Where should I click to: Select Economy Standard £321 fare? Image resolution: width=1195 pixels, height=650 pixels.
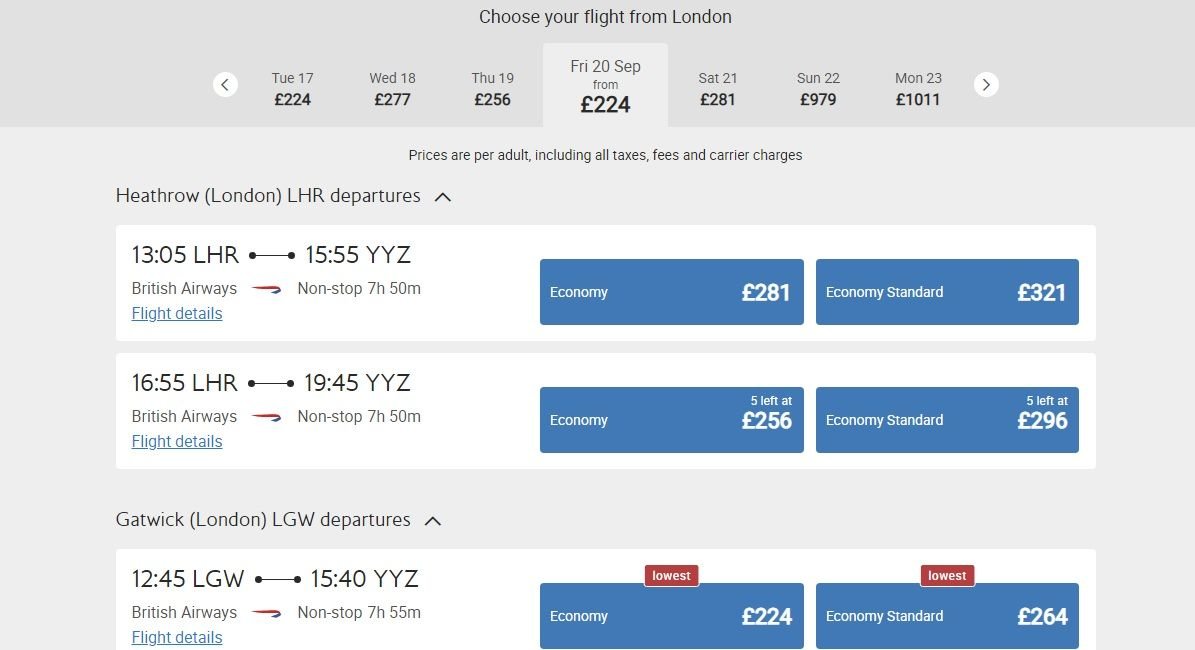coord(947,292)
